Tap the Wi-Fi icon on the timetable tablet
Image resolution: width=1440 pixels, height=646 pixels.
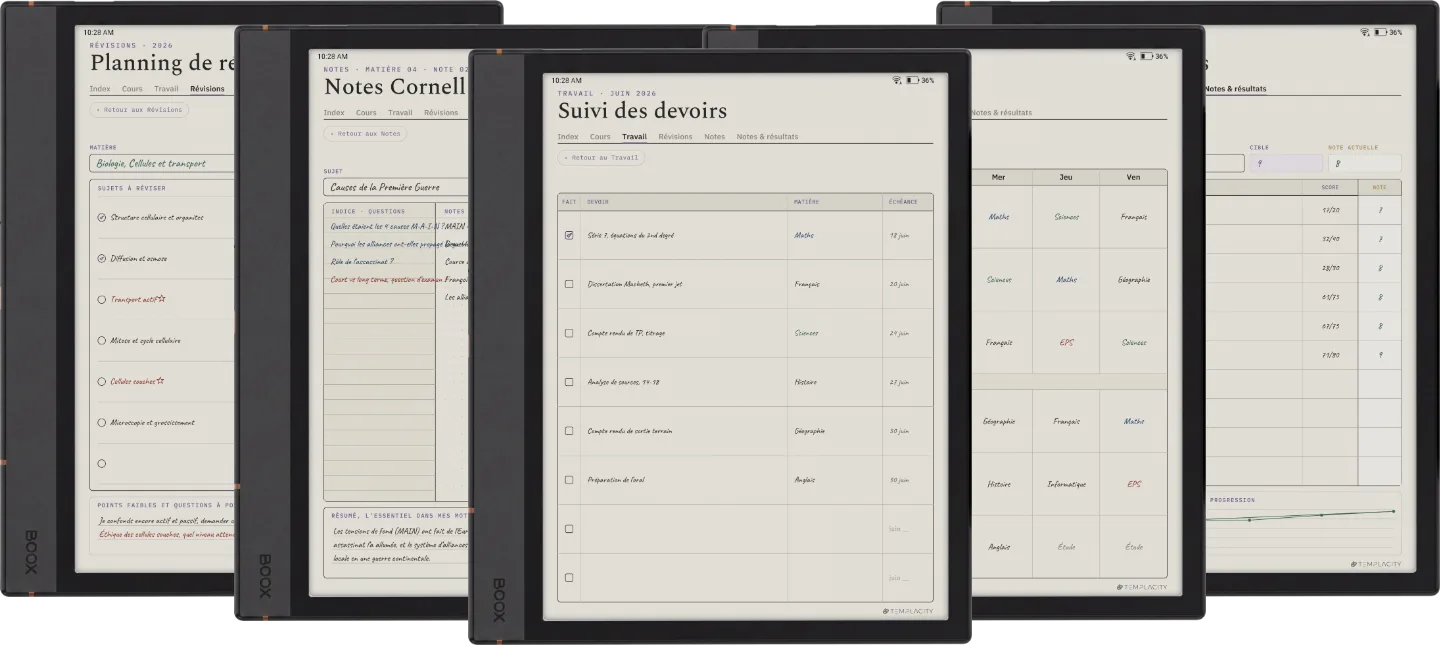pos(1131,56)
